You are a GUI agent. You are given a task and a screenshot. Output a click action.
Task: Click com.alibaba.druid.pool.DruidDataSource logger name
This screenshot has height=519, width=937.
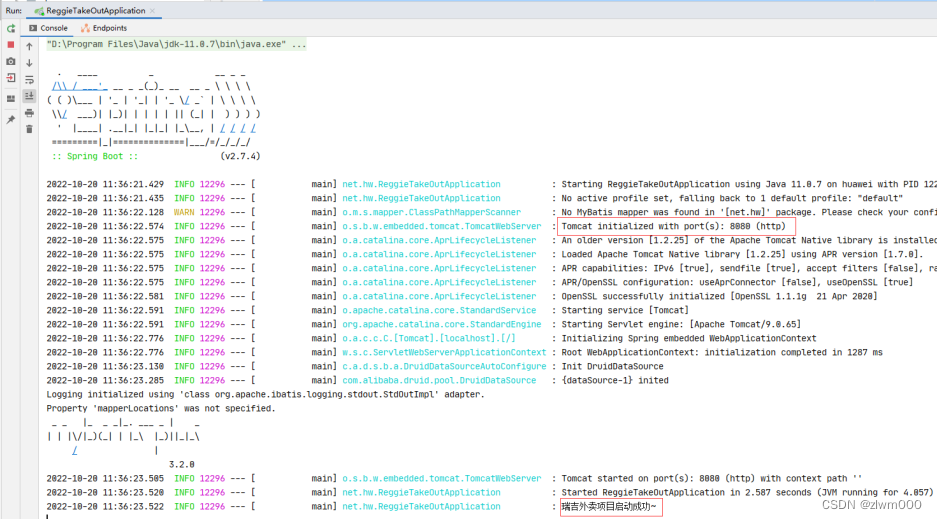[439, 380]
